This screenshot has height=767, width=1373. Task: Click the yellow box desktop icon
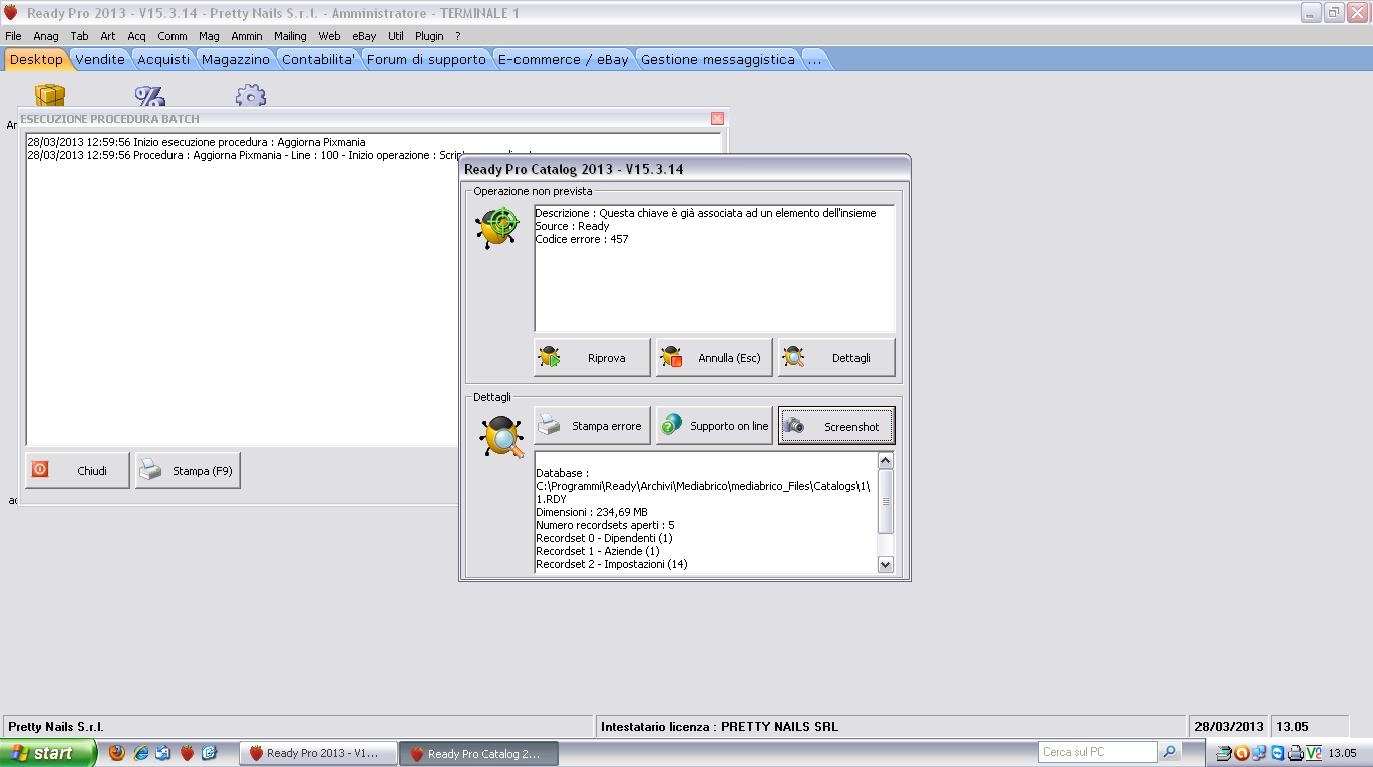click(x=50, y=96)
